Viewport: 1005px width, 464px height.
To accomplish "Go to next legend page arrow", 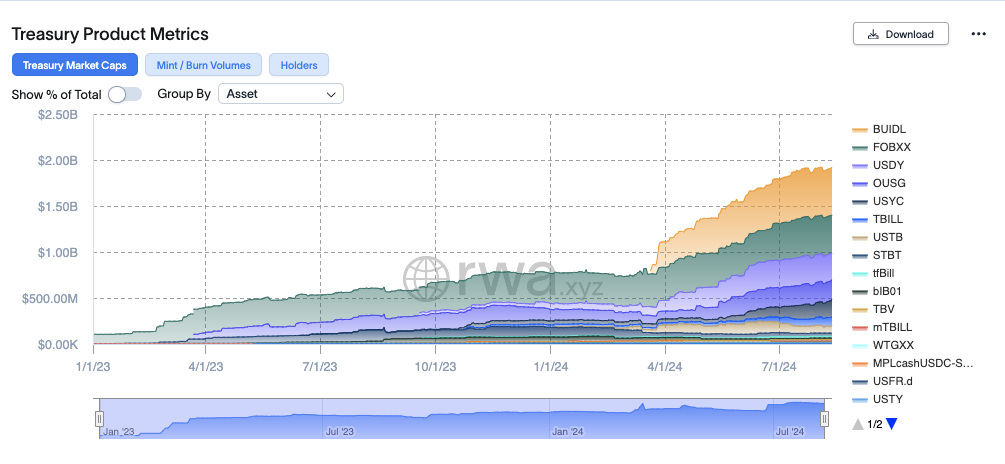I will pyautogui.click(x=892, y=424).
